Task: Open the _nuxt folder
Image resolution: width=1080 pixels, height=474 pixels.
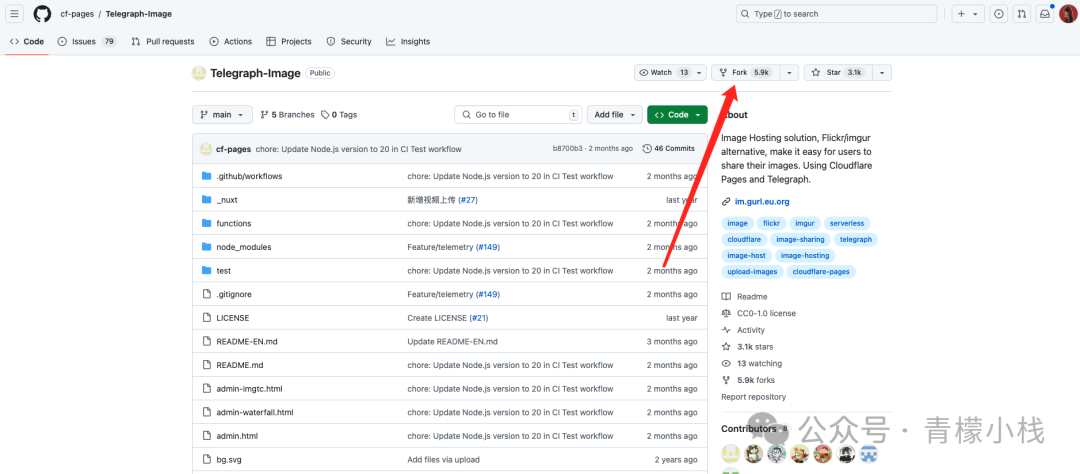Action: [x=227, y=200]
